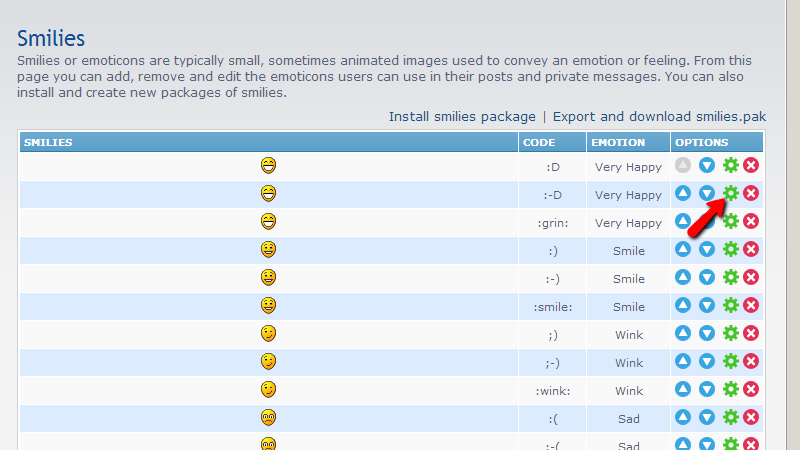Move the :smile: smiley down
The width and height of the screenshot is (800, 450).
pos(707,305)
